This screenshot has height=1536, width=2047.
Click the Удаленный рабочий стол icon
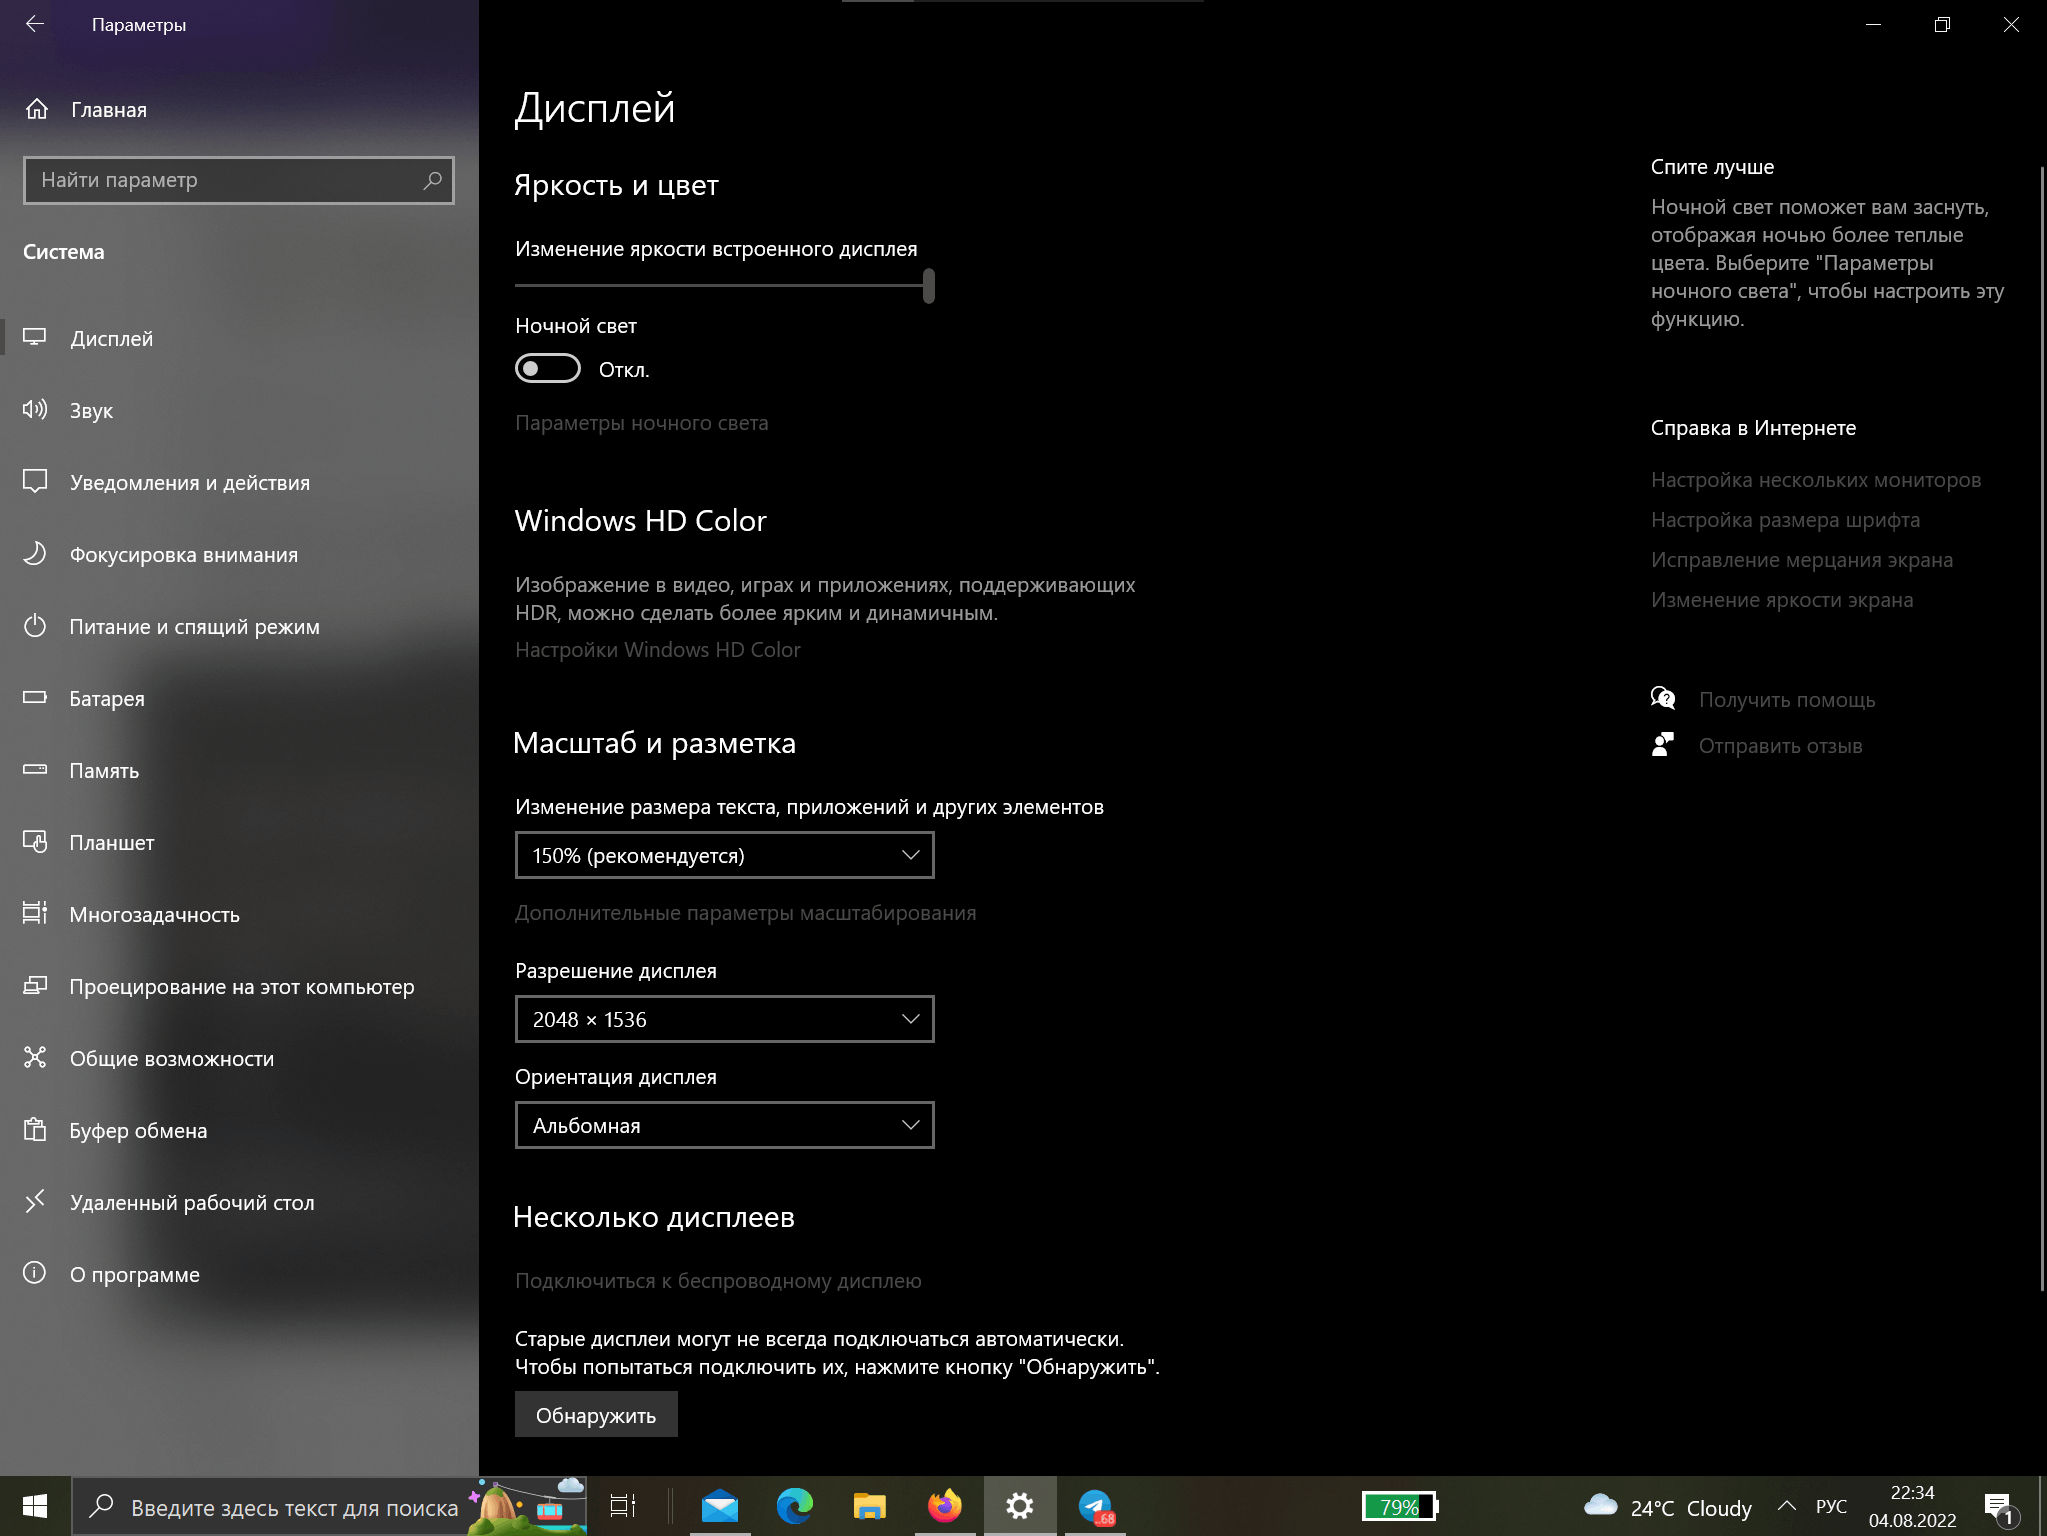click(x=35, y=1202)
